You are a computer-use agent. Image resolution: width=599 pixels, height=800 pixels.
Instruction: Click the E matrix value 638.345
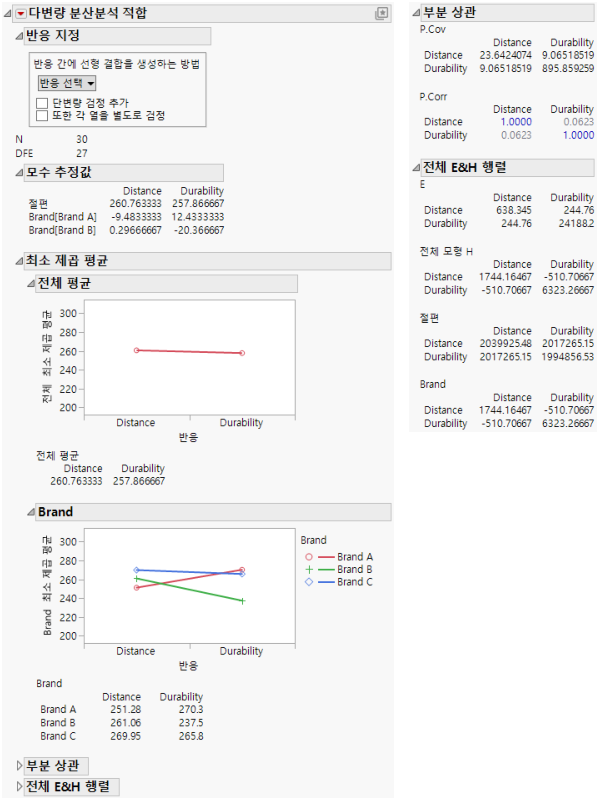[514, 210]
